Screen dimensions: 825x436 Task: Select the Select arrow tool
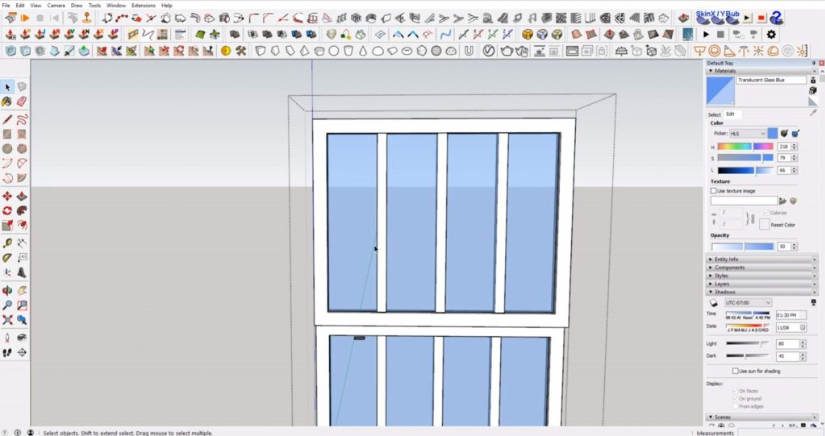pyautogui.click(x=7, y=87)
